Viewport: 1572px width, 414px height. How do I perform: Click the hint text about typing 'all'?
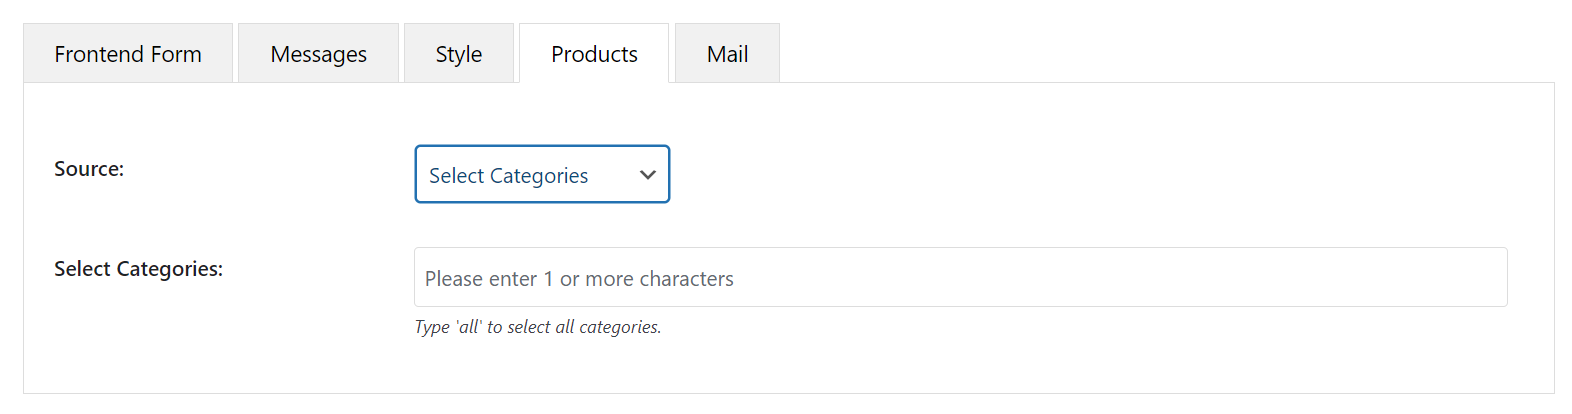(538, 327)
